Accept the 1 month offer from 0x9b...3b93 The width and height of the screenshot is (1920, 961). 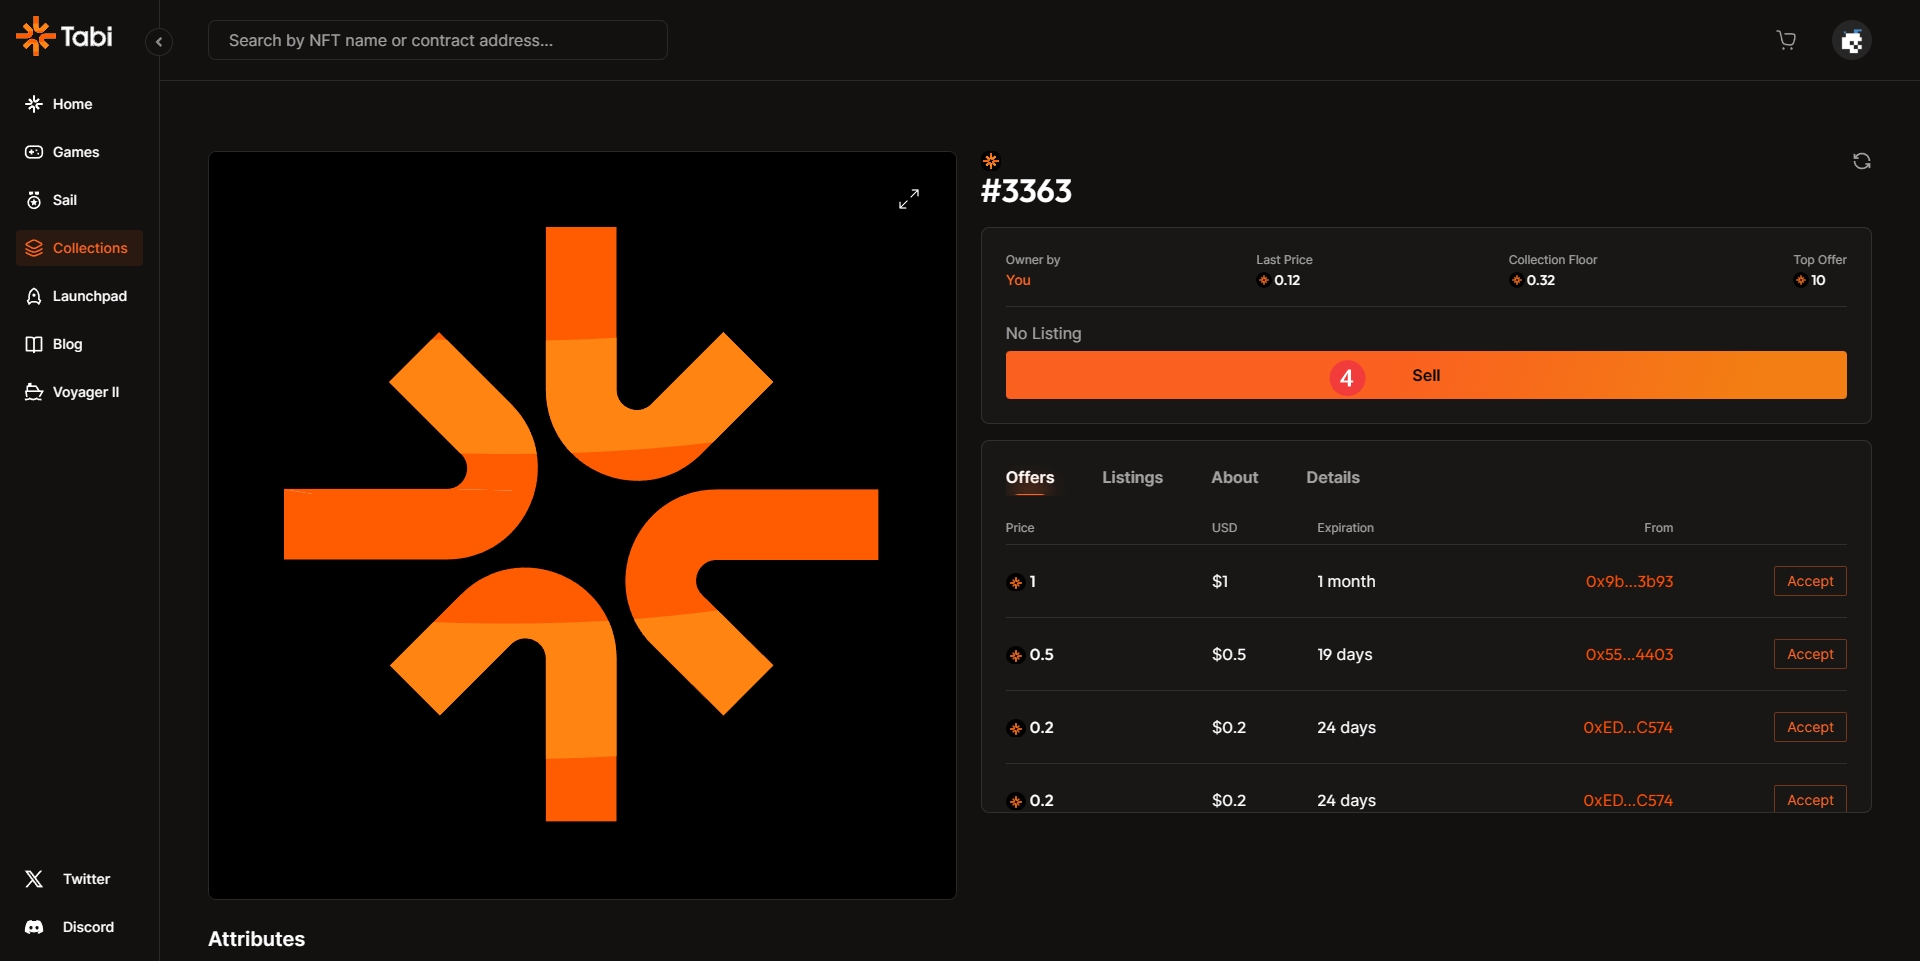click(x=1809, y=581)
